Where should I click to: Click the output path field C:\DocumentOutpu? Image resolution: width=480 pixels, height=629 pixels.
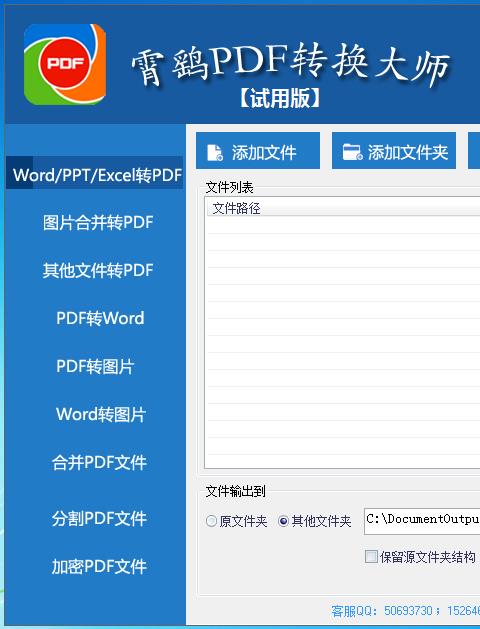pyautogui.click(x=422, y=521)
